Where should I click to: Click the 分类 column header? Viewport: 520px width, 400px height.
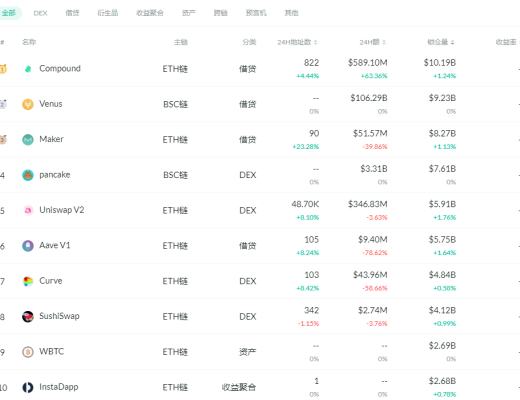coord(249,42)
